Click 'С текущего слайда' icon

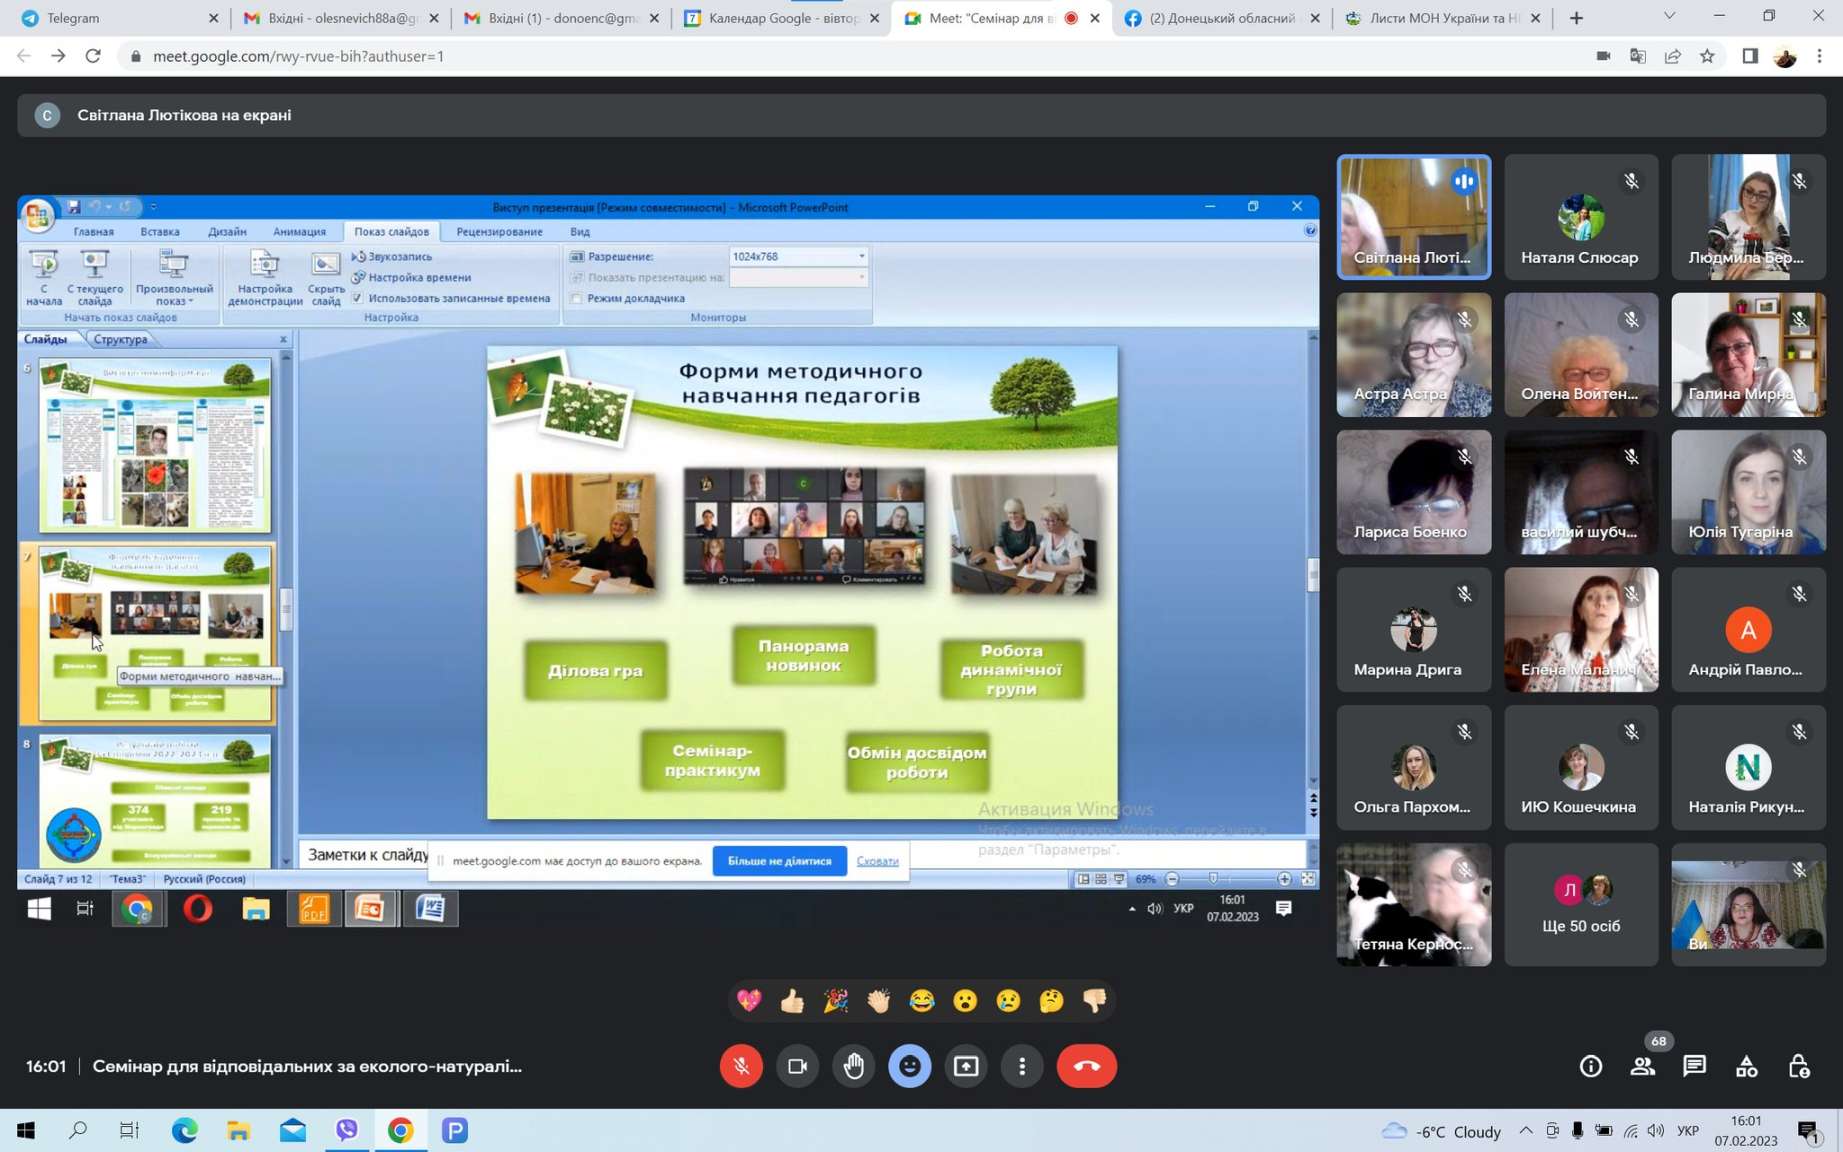coord(95,277)
